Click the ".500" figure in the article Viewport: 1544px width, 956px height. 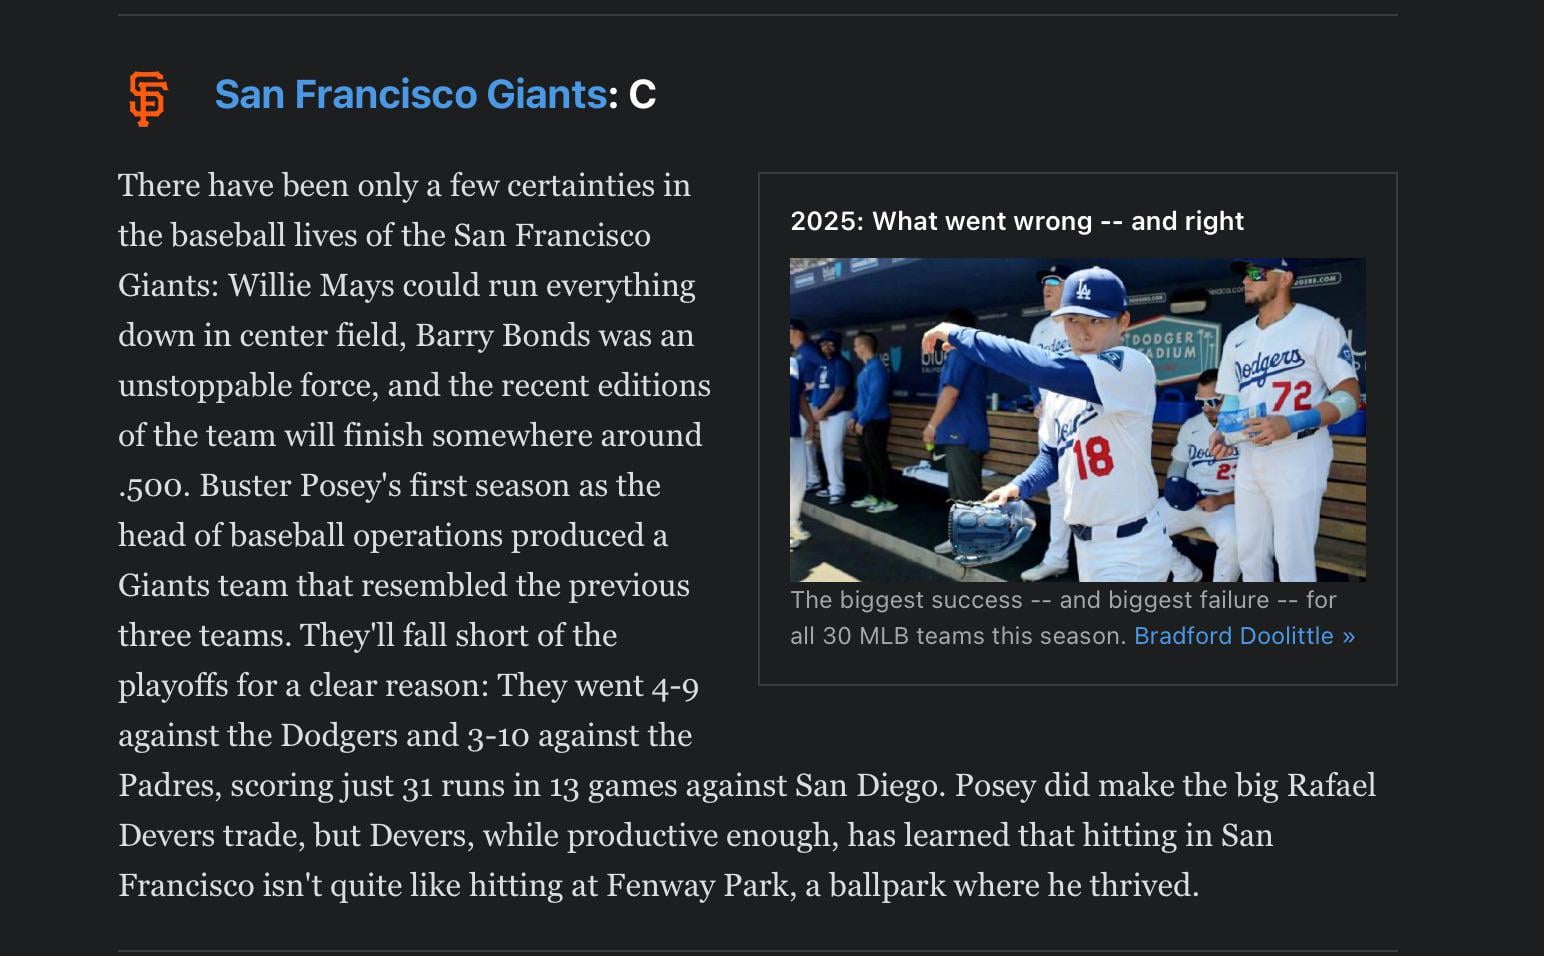point(150,486)
